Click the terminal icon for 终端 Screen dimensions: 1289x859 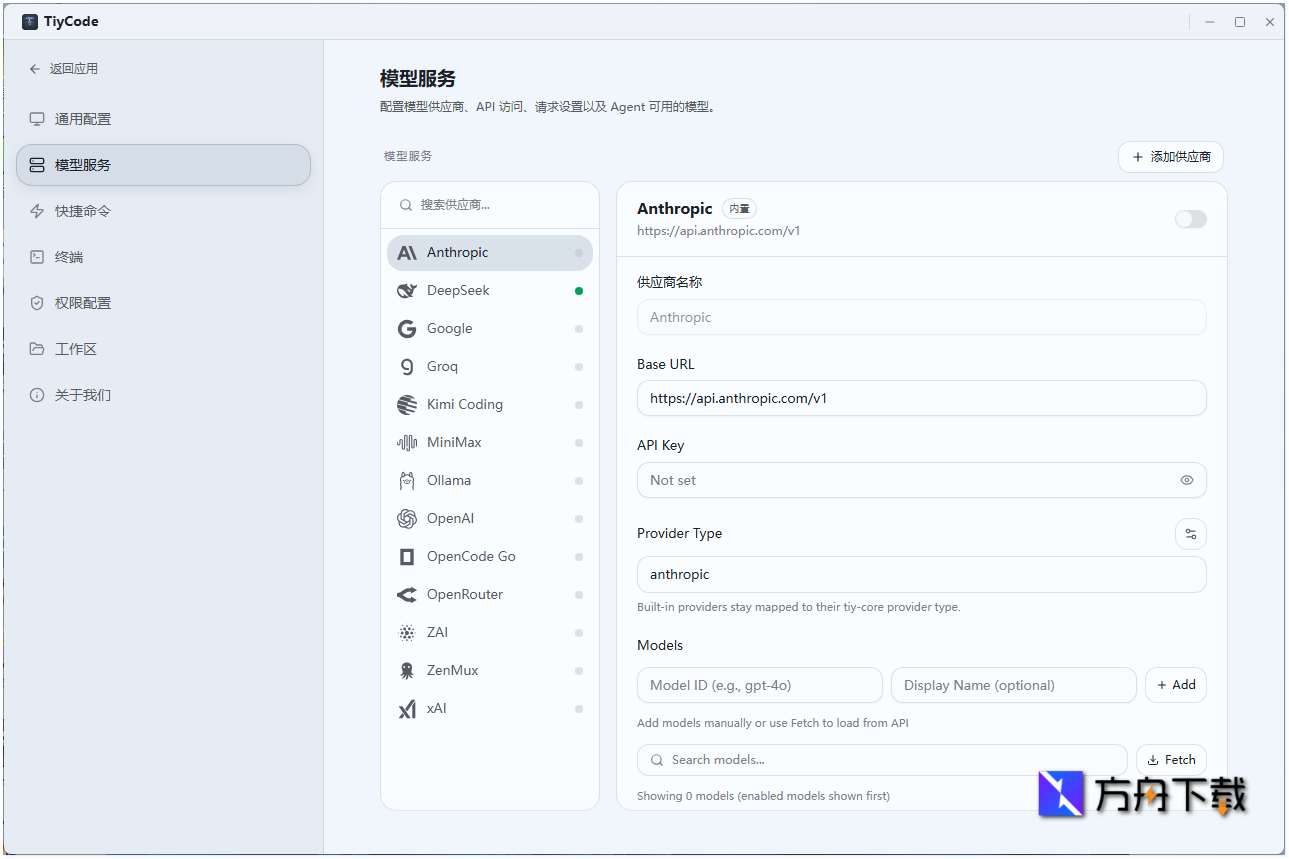[x=37, y=257]
